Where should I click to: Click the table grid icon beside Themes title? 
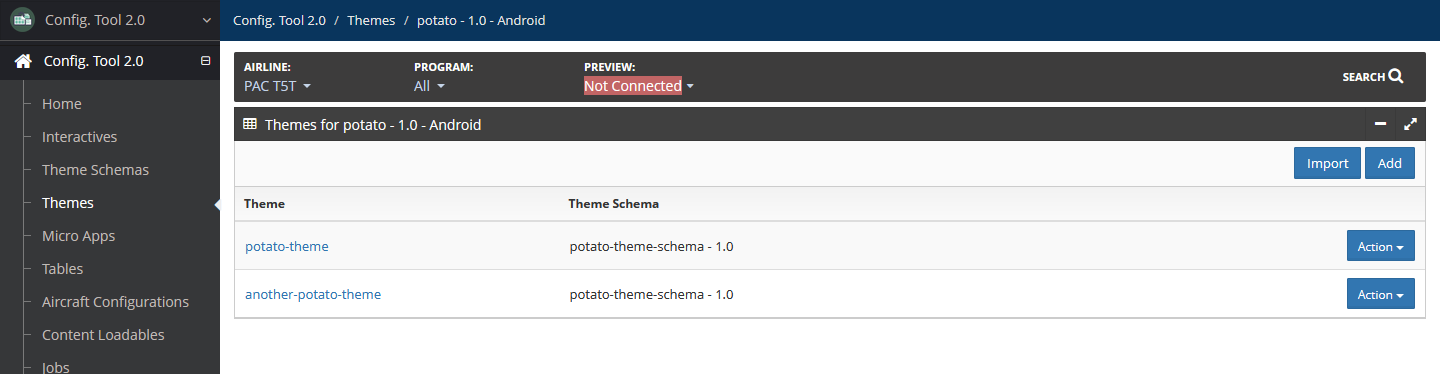(250, 124)
